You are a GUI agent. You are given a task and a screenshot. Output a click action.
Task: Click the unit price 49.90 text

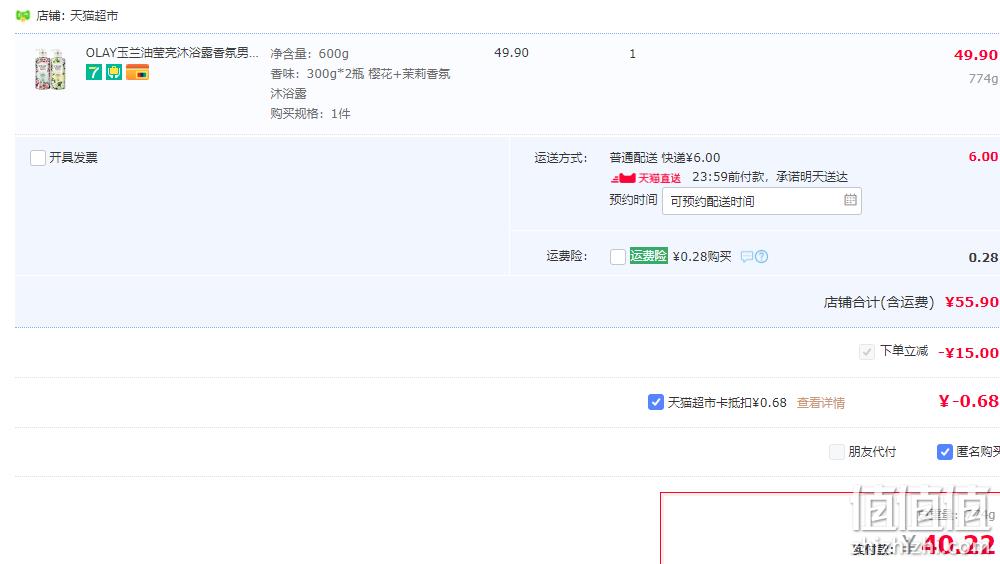point(511,53)
